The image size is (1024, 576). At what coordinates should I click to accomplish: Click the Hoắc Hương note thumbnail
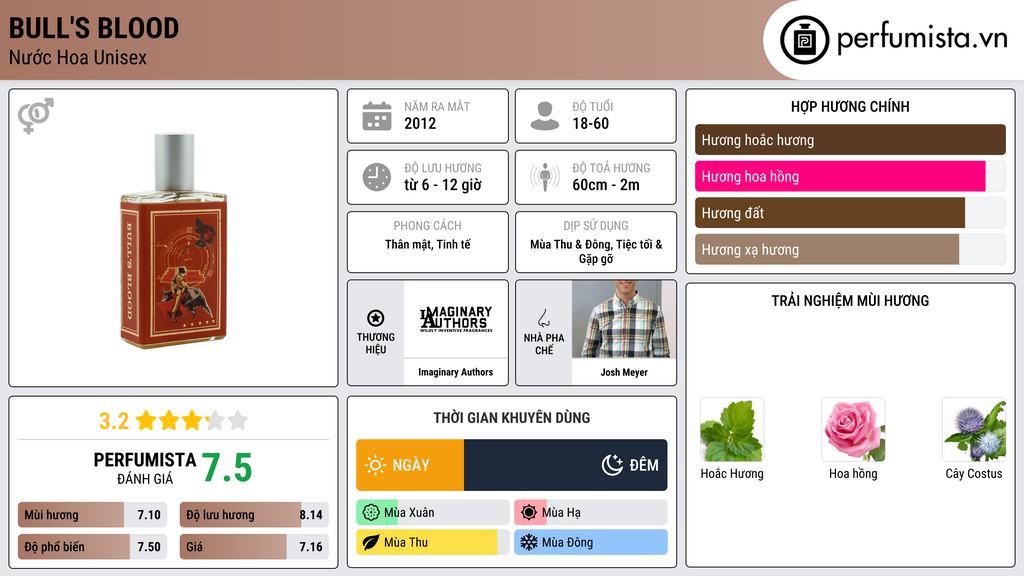tap(732, 430)
